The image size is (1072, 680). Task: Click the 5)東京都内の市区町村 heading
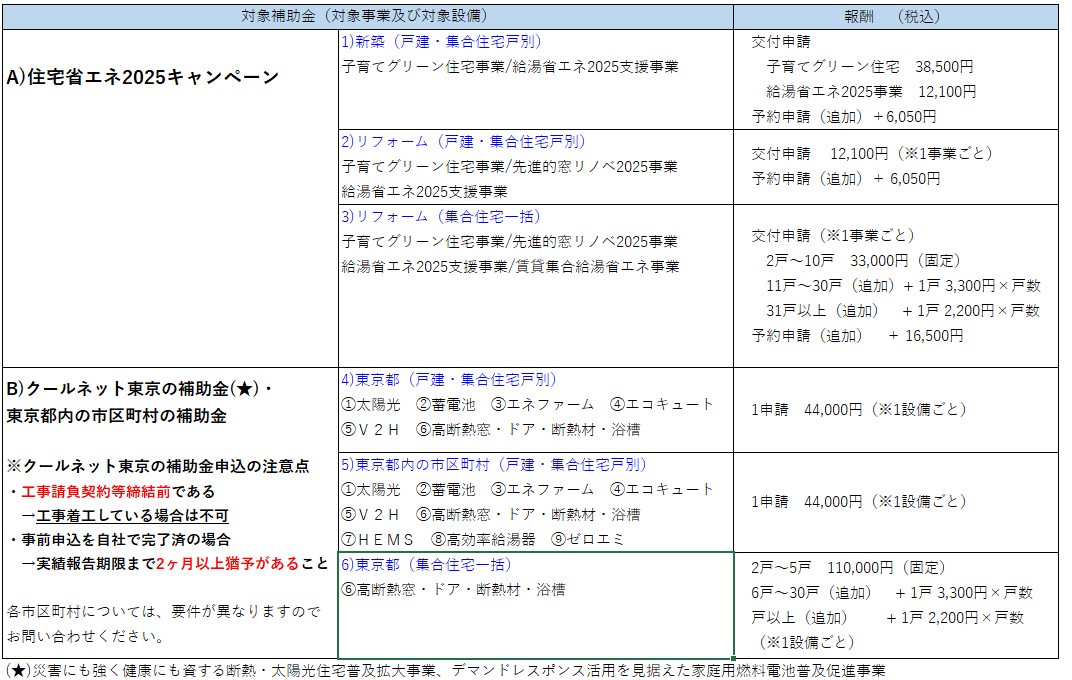[494, 465]
